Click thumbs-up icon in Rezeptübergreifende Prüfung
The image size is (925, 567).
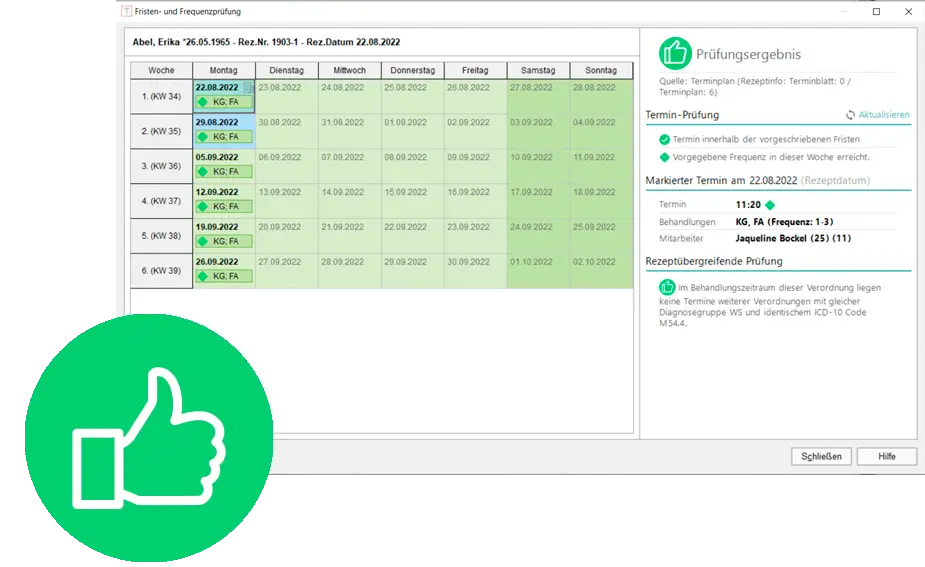tap(667, 287)
